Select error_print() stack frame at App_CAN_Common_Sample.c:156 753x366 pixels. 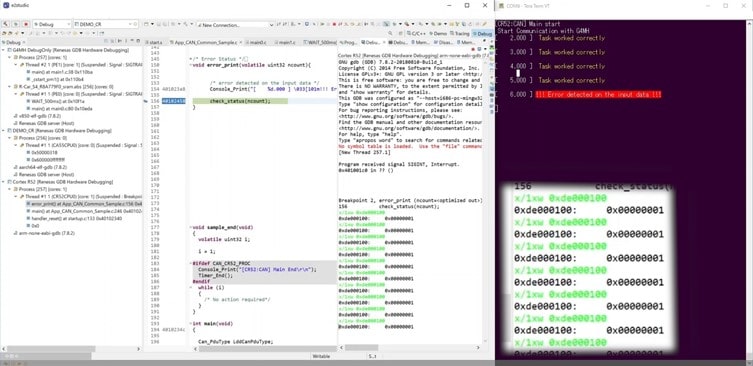coord(84,204)
